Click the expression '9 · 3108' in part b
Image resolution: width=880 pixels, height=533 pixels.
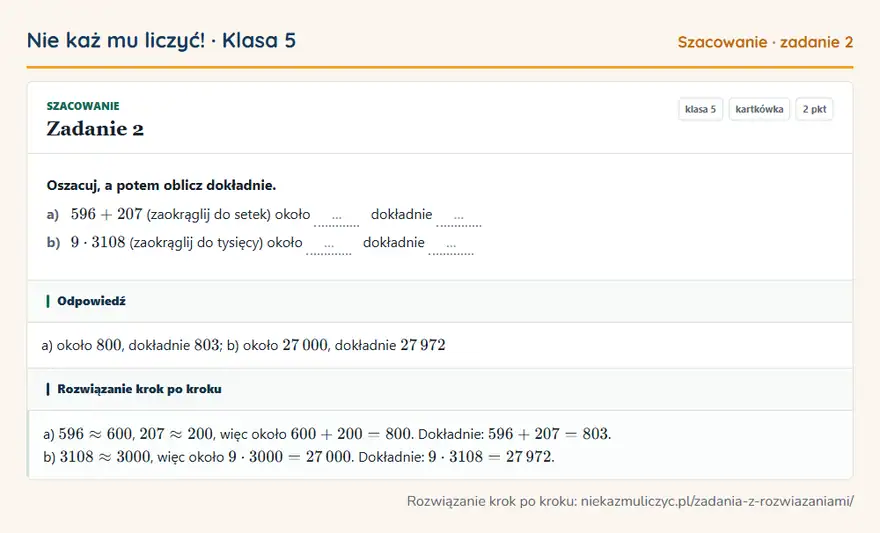pos(98,242)
